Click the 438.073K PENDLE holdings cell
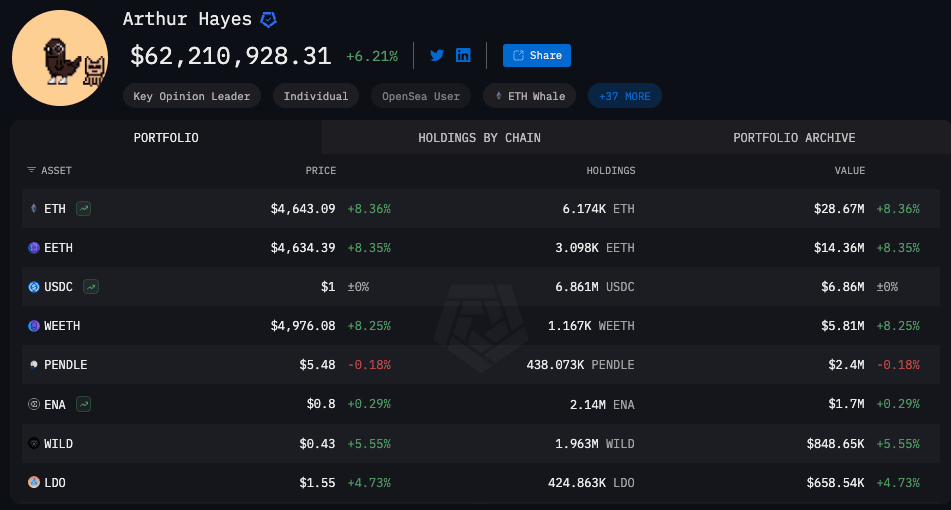Viewport: 951px width, 510px height. 580,364
